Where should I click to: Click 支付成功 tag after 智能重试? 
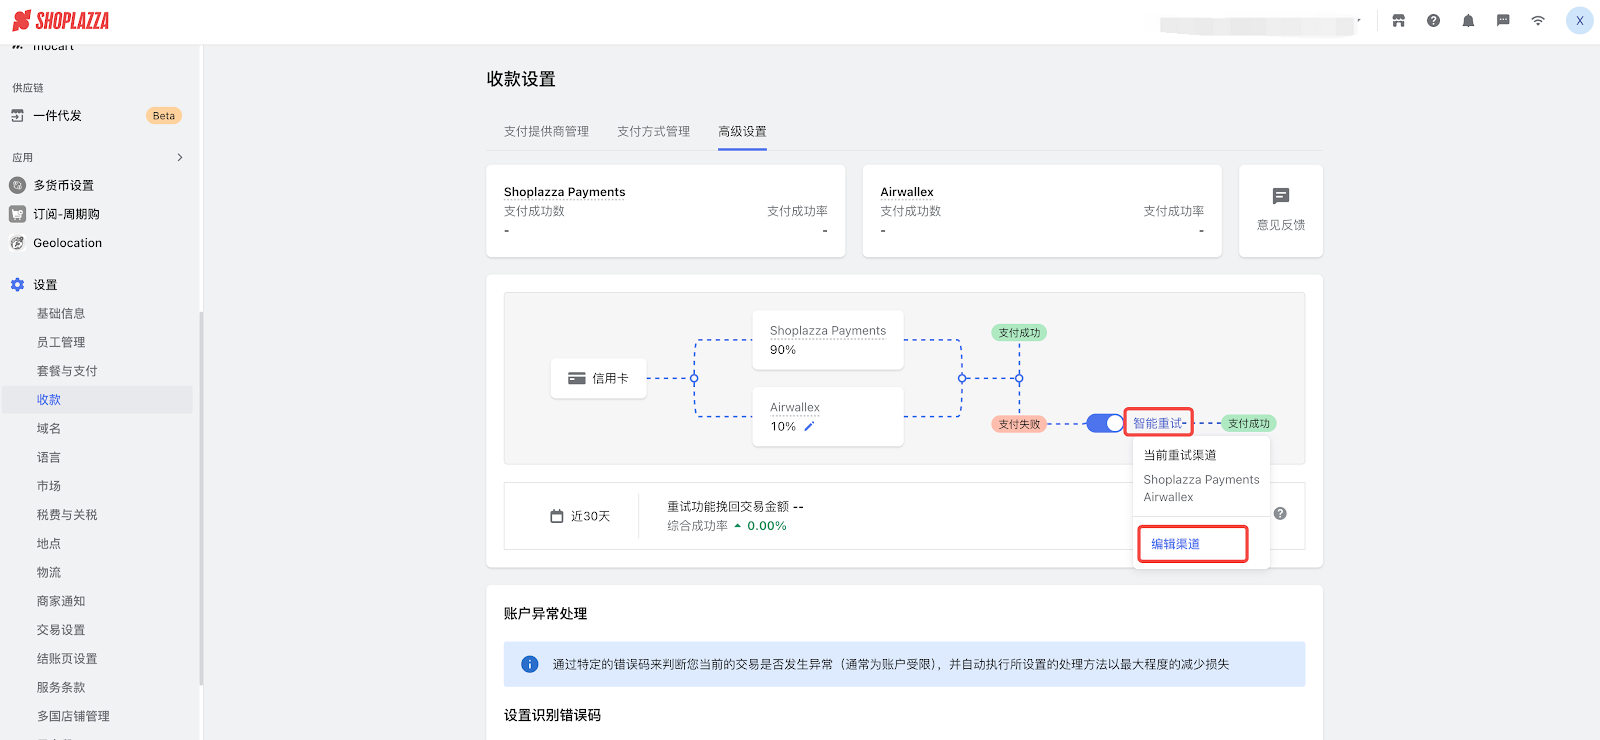point(1248,424)
